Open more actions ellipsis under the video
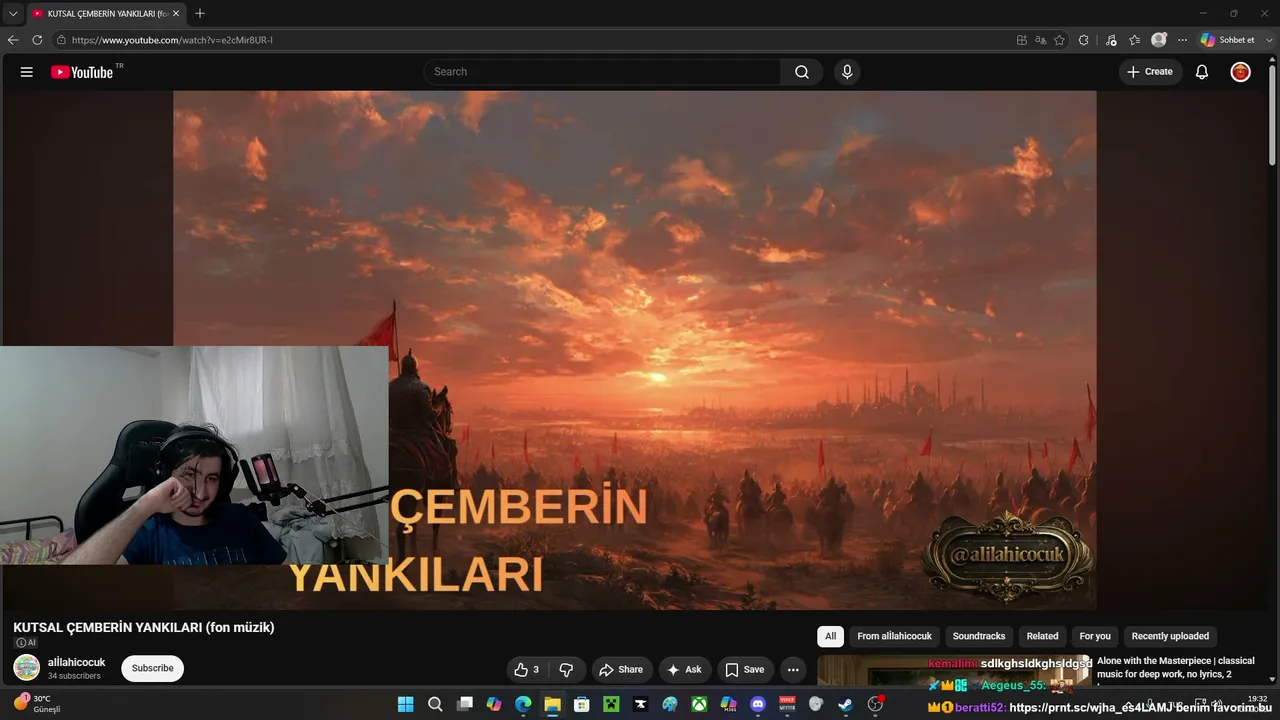This screenshot has height=720, width=1280. 793,670
